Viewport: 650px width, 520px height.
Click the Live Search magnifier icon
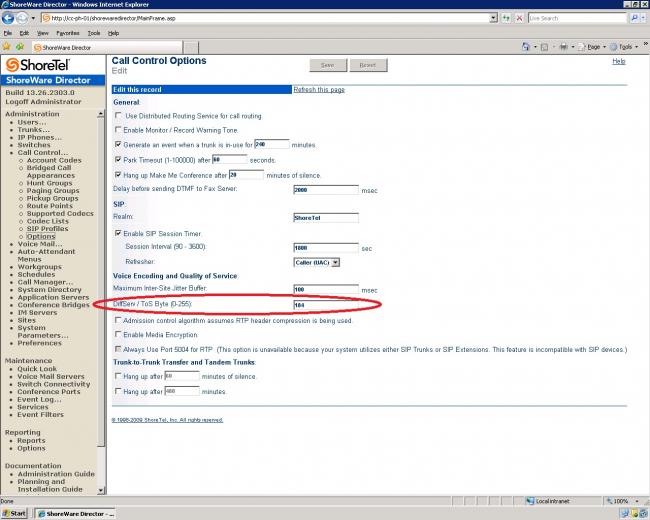click(634, 18)
